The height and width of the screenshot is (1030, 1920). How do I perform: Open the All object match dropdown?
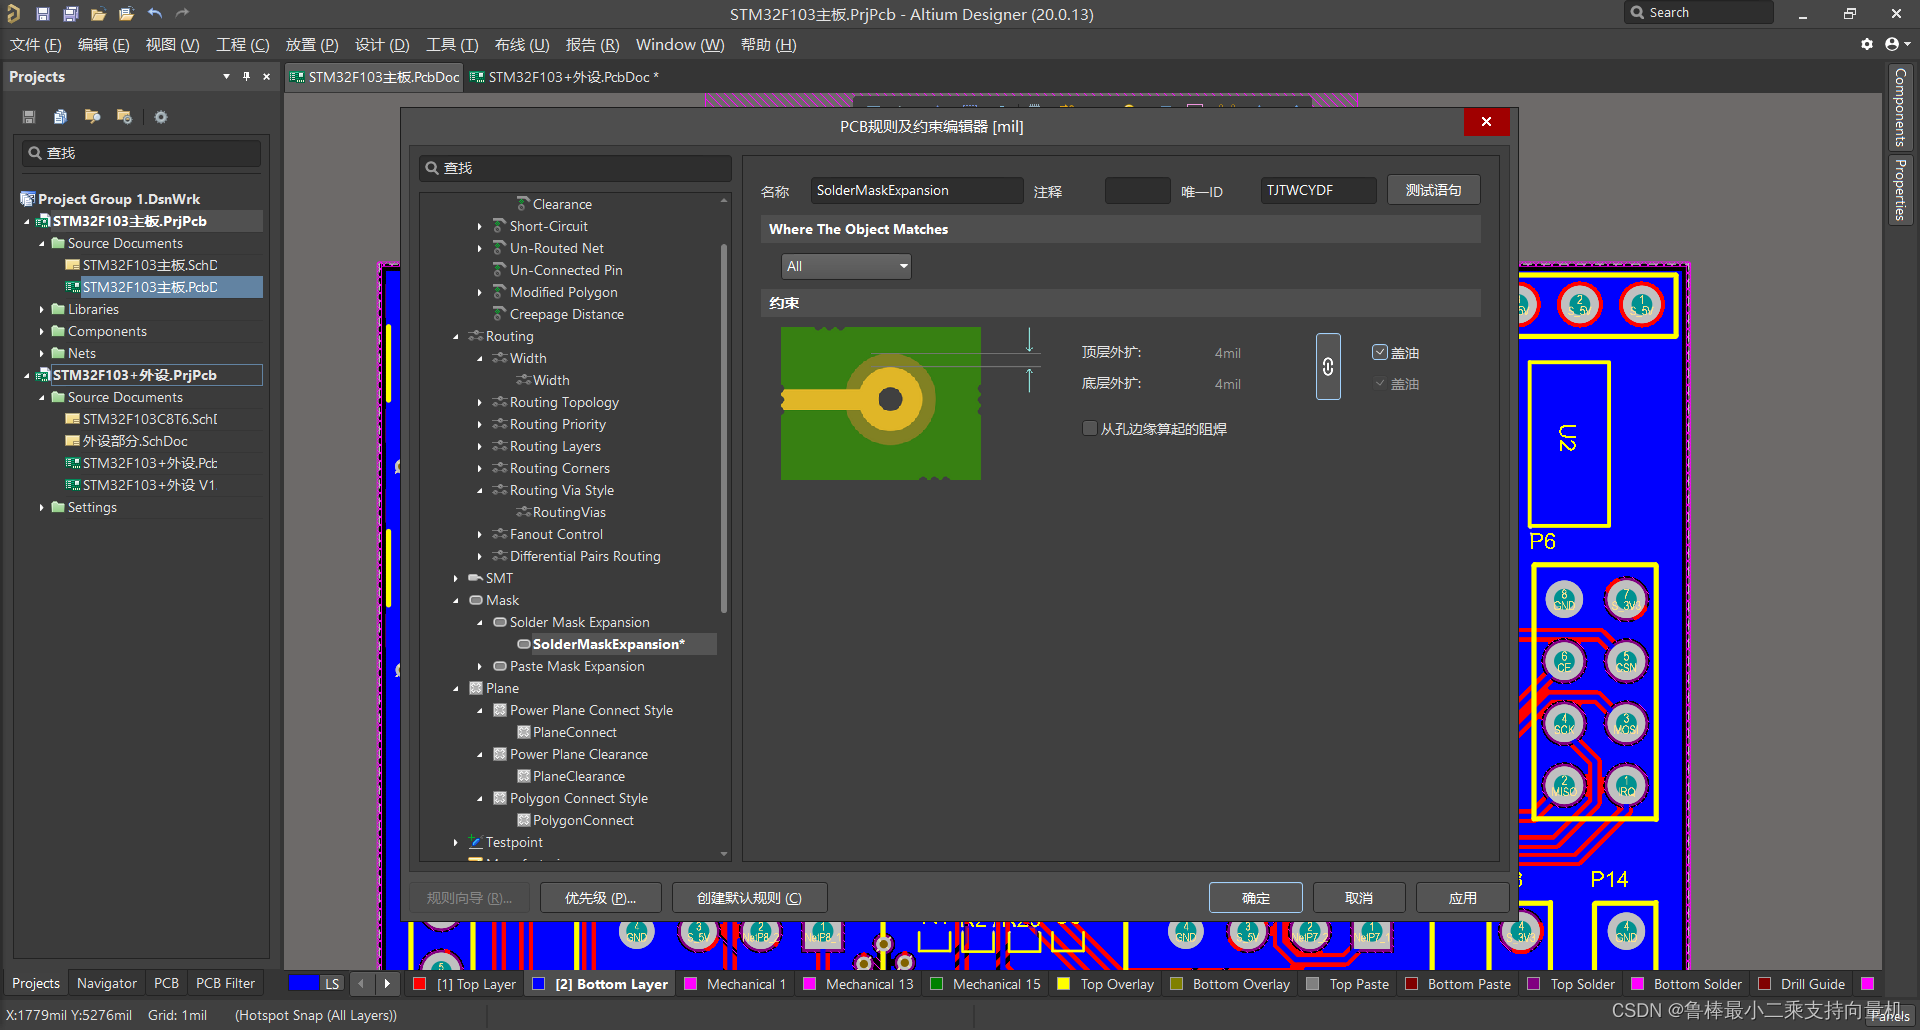click(846, 266)
